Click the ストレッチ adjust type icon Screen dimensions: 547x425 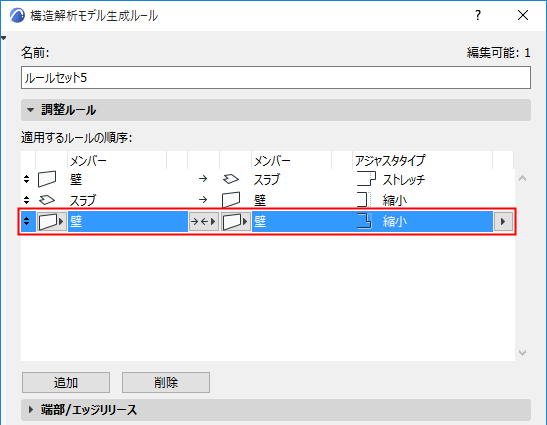[366, 179]
